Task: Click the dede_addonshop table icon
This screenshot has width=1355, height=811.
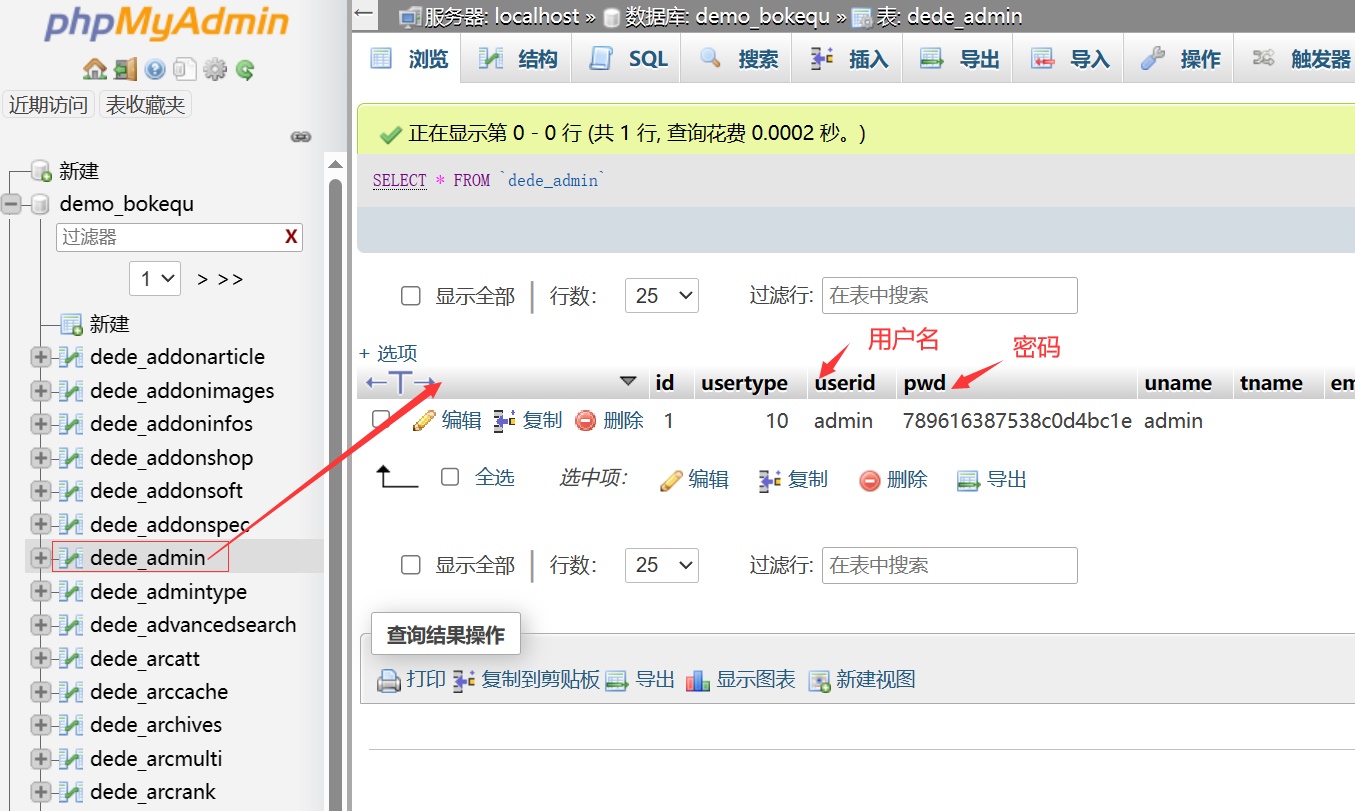Action: coord(71,458)
